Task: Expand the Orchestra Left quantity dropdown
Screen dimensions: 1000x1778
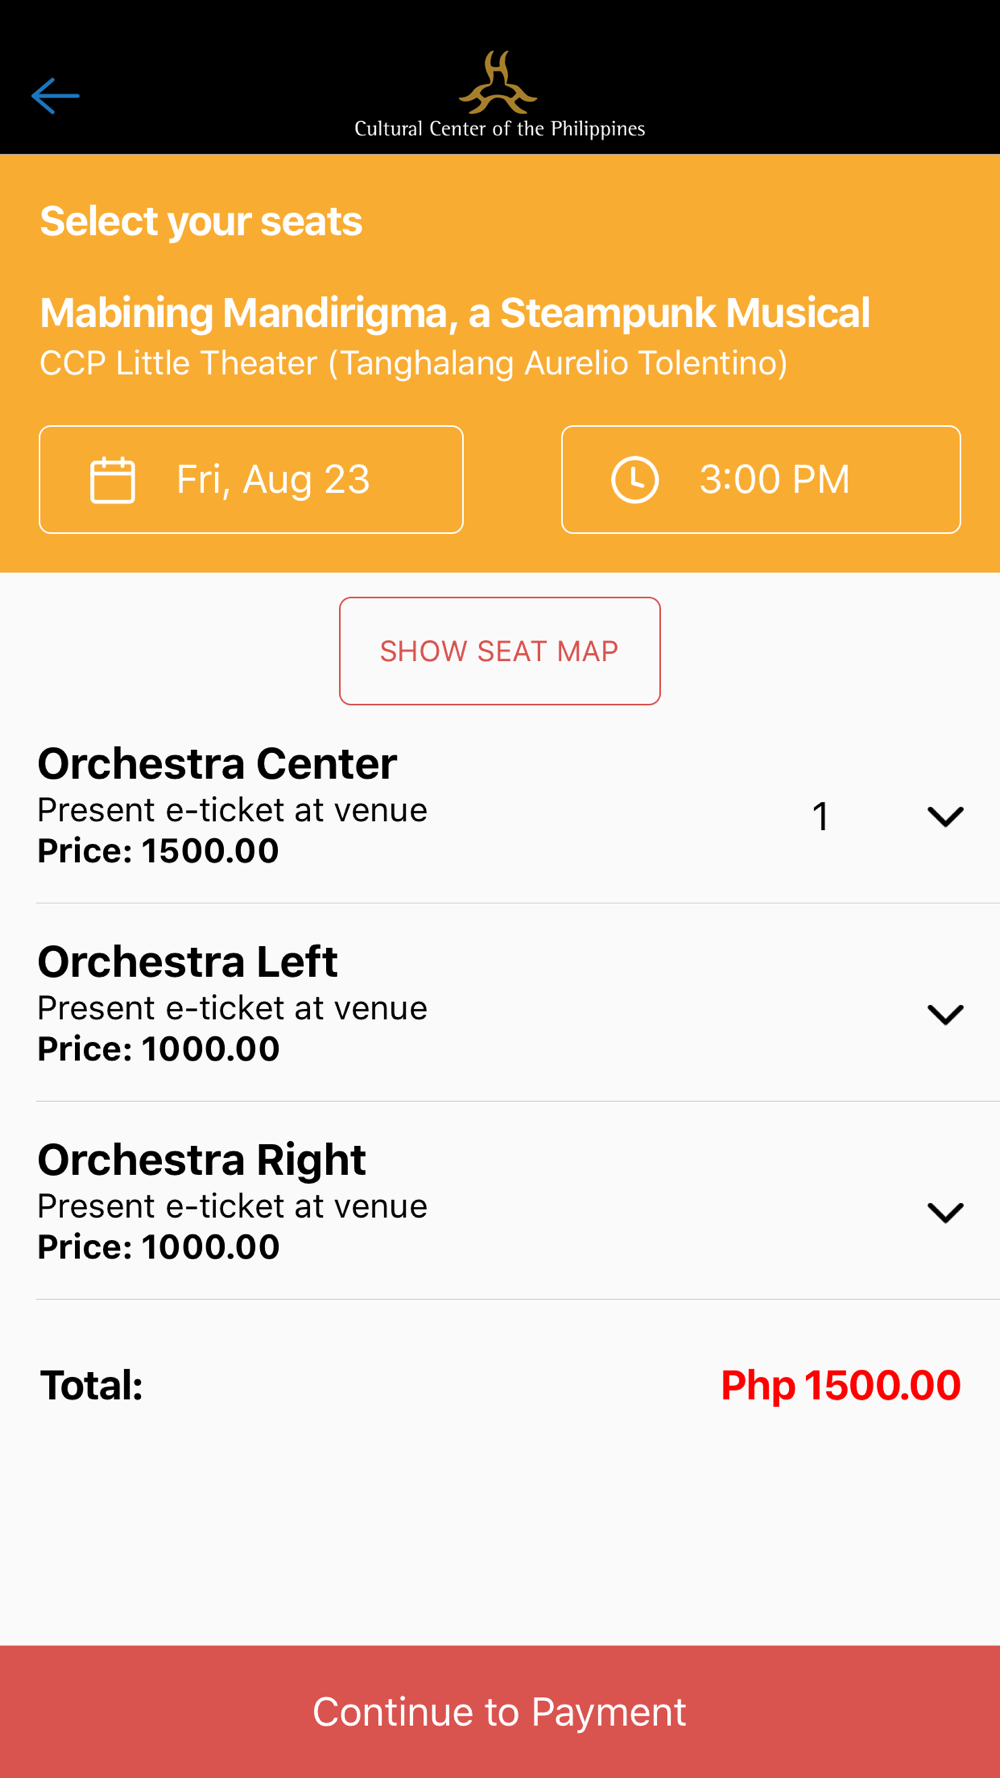Action: click(945, 1014)
